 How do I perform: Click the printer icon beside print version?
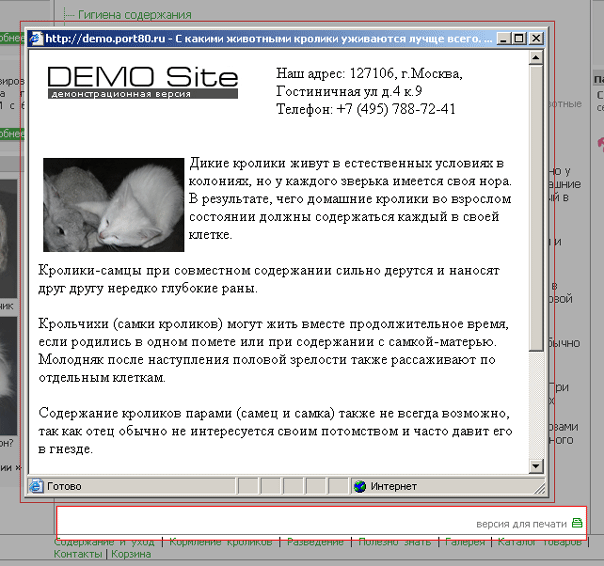[577, 523]
